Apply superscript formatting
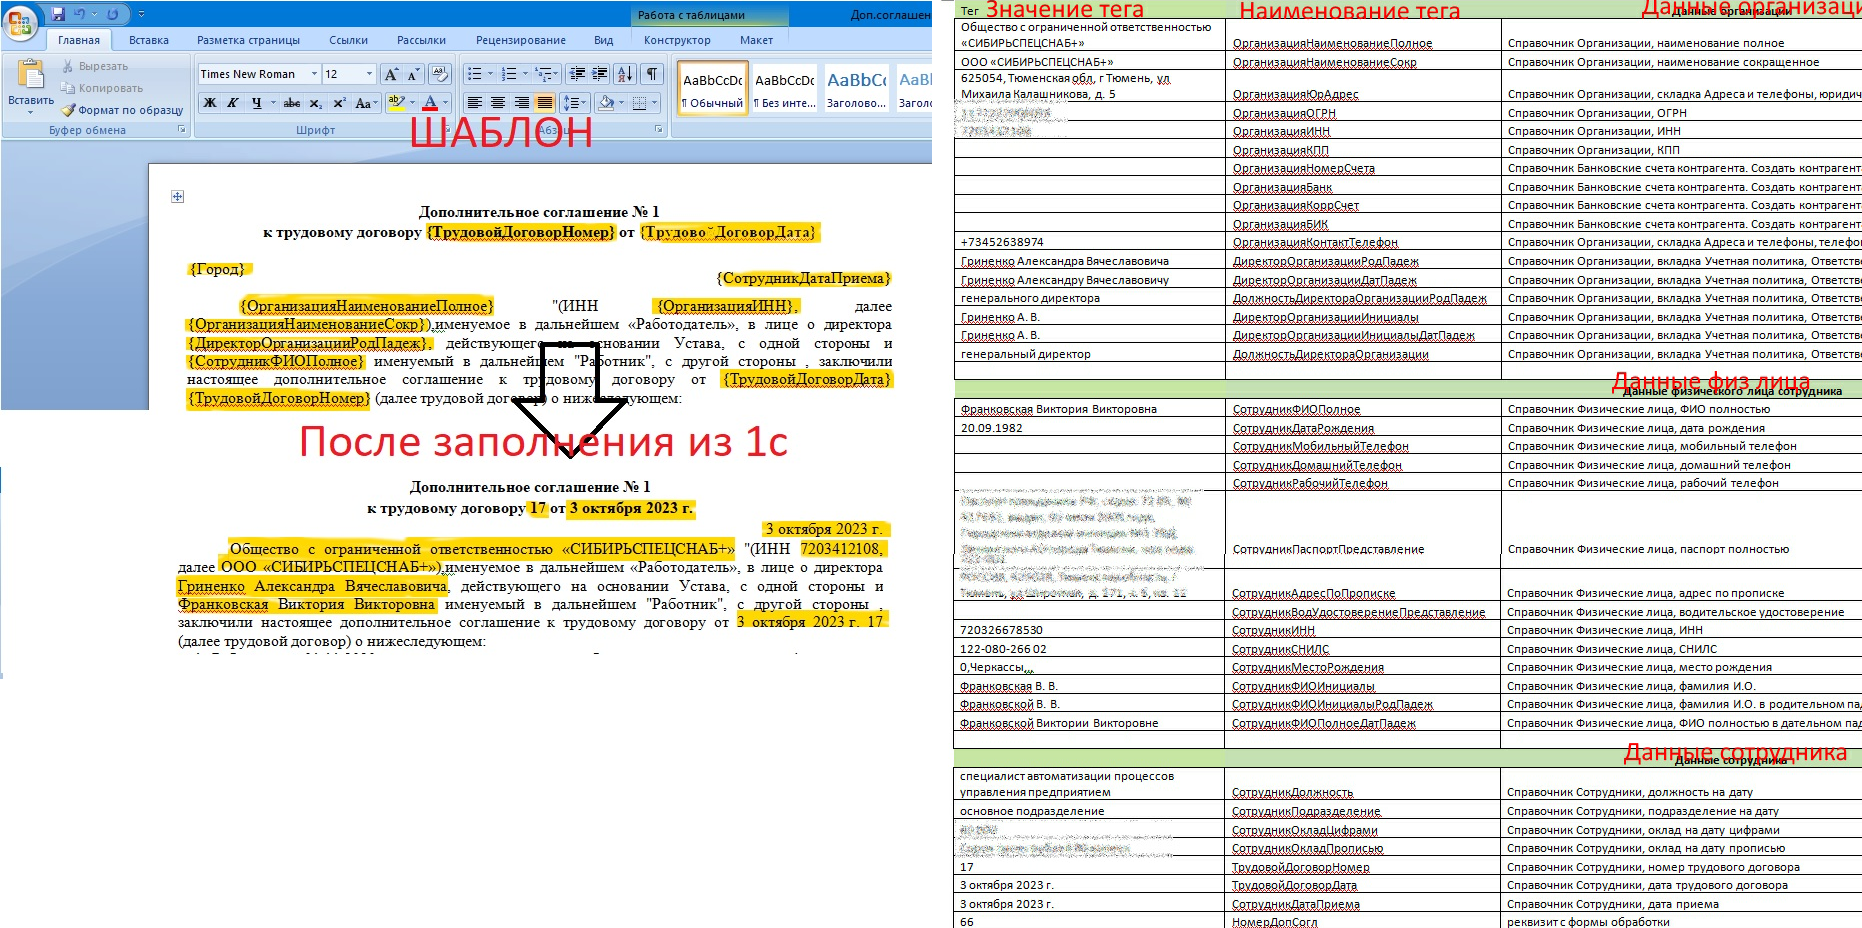The image size is (1862, 928). click(339, 102)
